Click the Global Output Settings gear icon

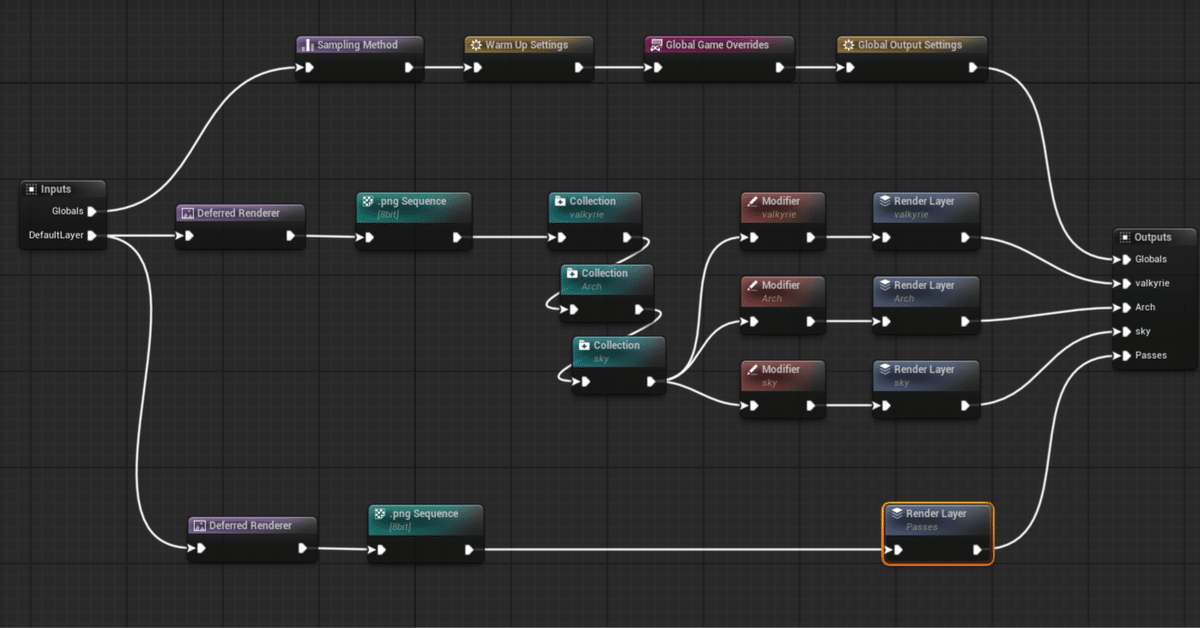(x=848, y=45)
